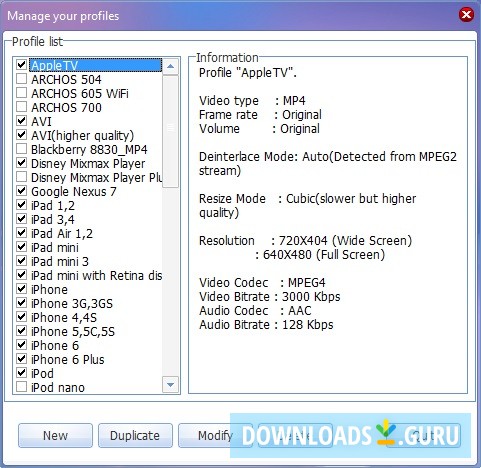
Task: Enable the iPod nano checkbox
Action: (22, 387)
